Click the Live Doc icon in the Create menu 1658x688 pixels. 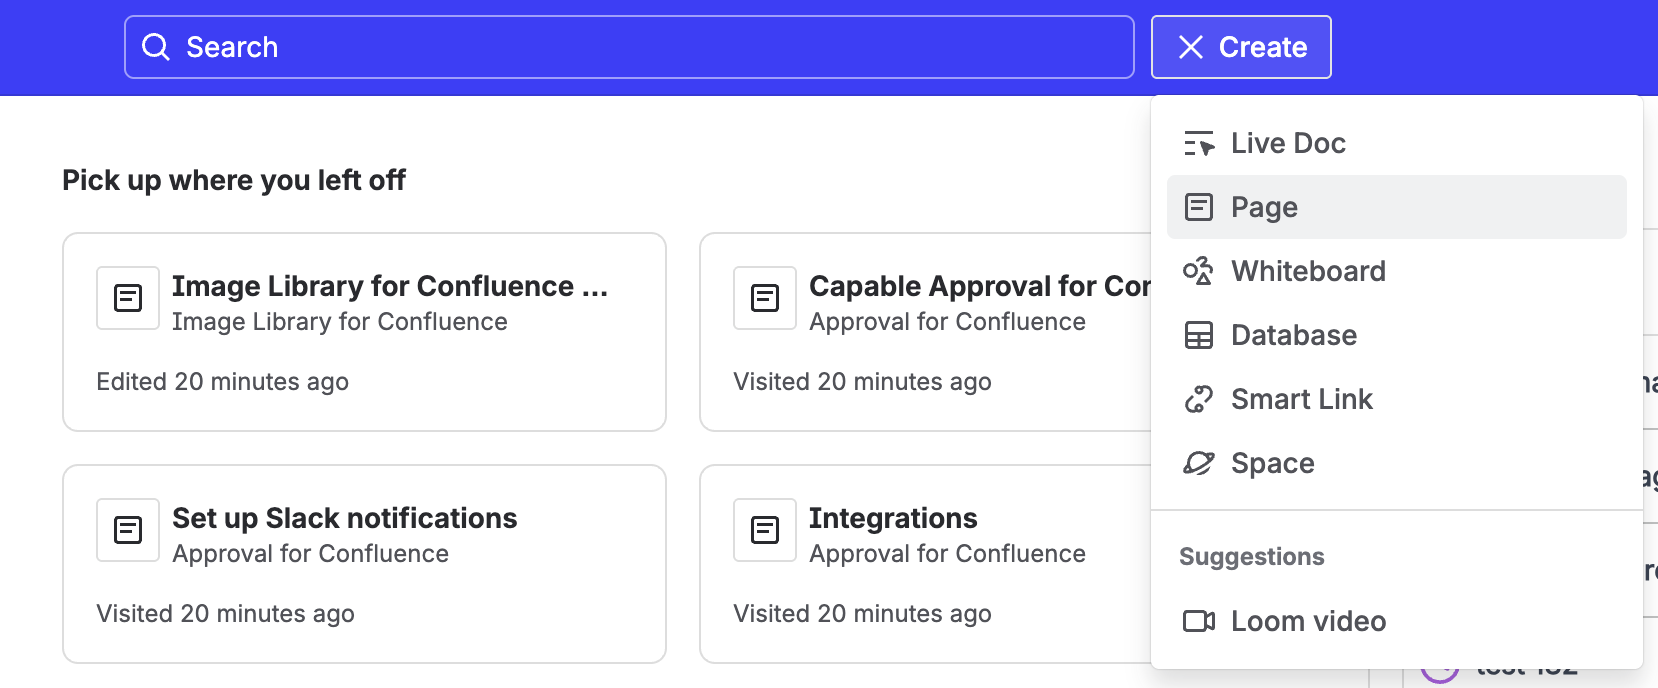[1198, 144]
